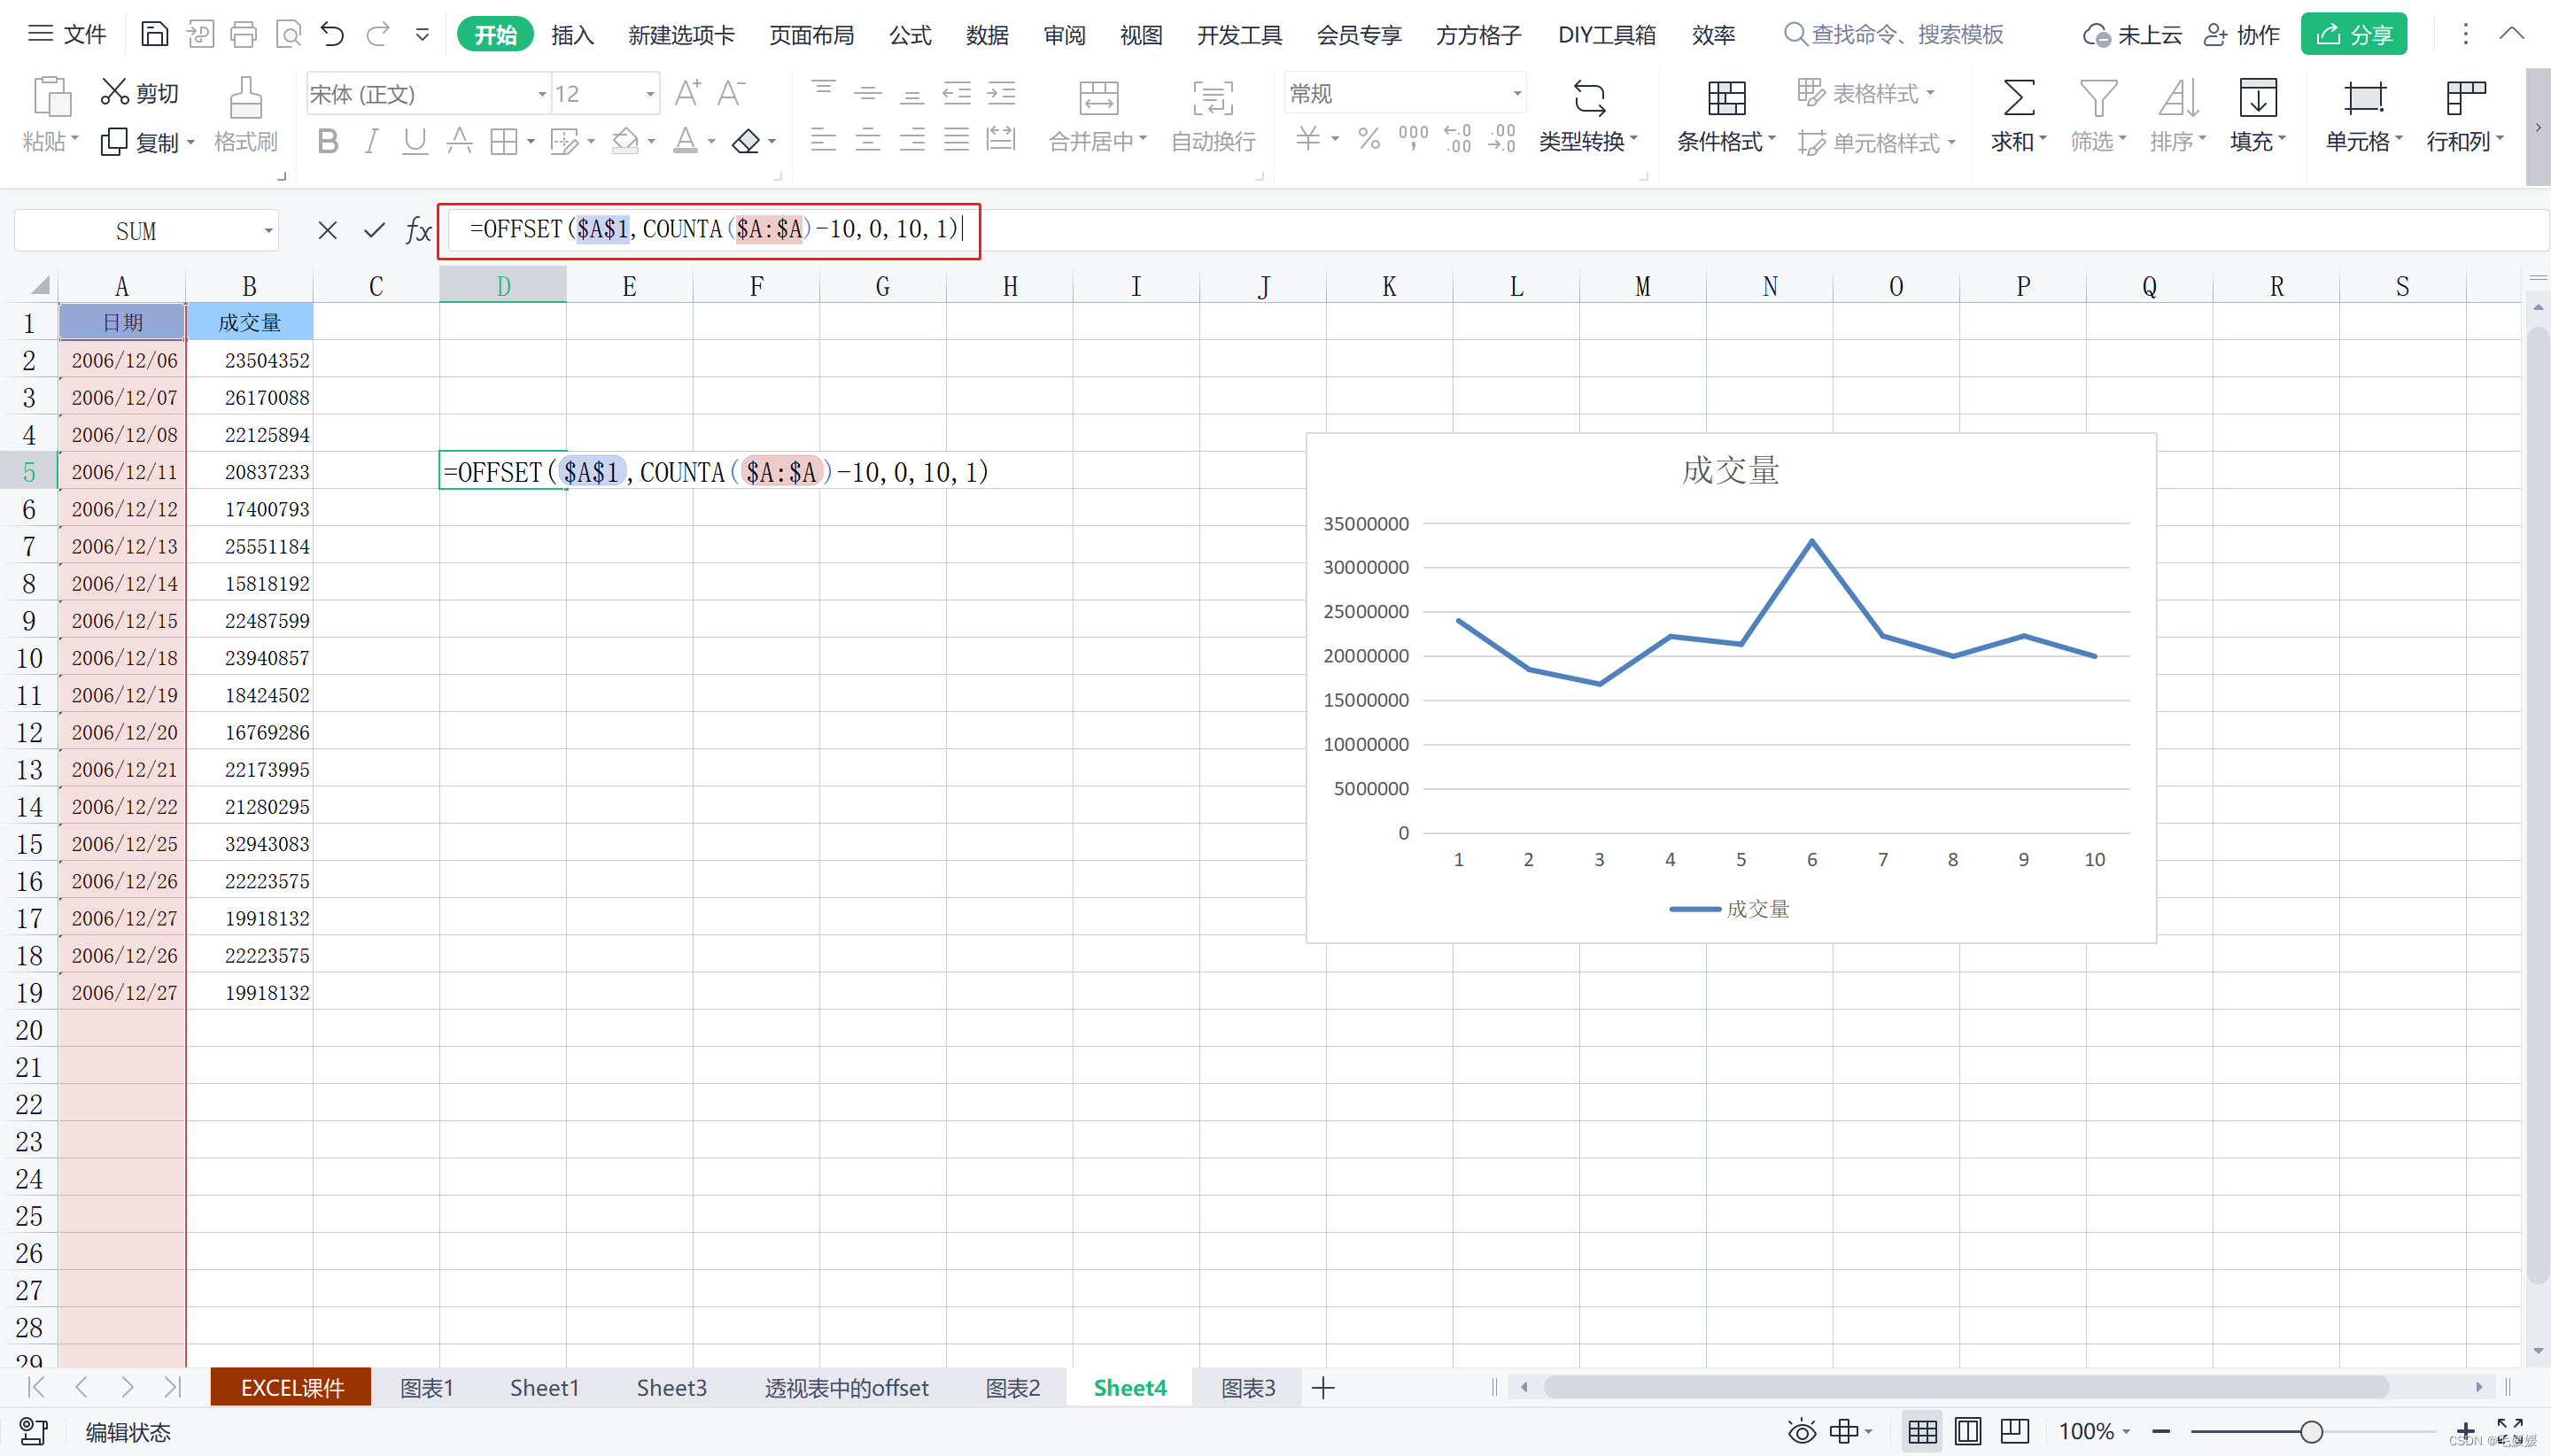Open the Formulas (公式) ribbon tab
The image size is (2551, 1456).
tap(910, 35)
